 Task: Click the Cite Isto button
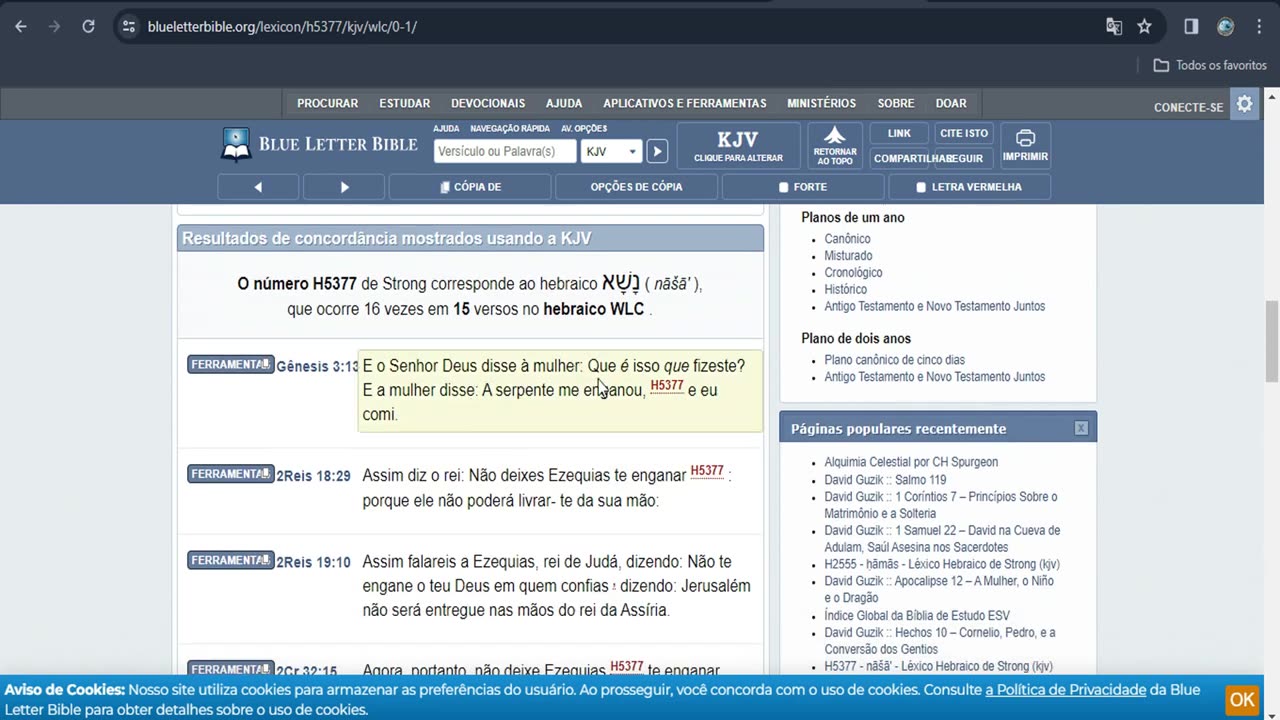964,133
